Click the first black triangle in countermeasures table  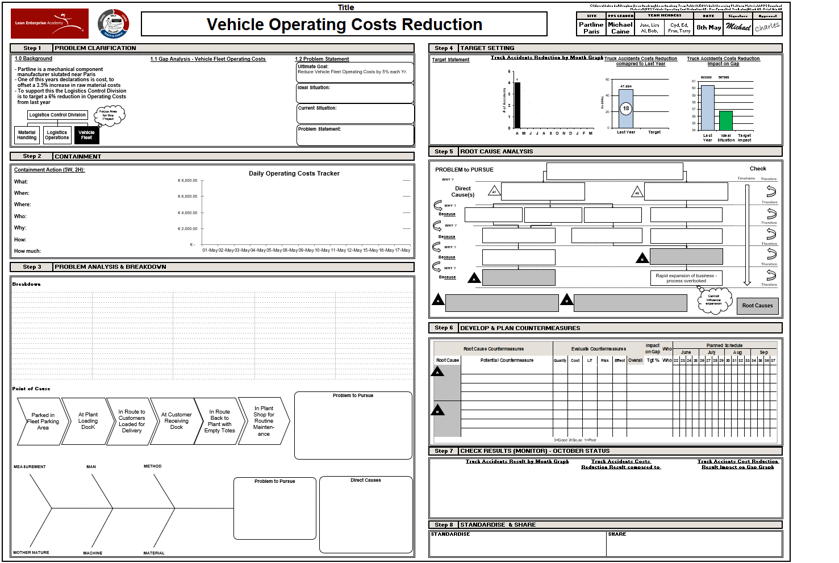pos(438,372)
